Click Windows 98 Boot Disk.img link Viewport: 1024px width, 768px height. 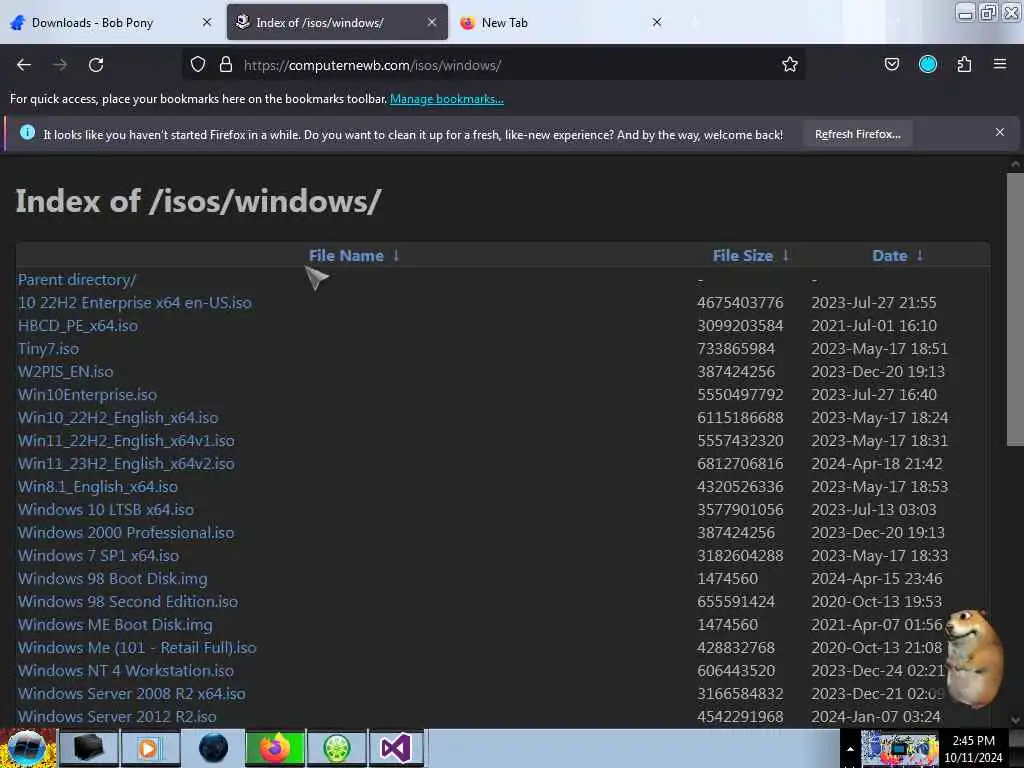(x=112, y=579)
